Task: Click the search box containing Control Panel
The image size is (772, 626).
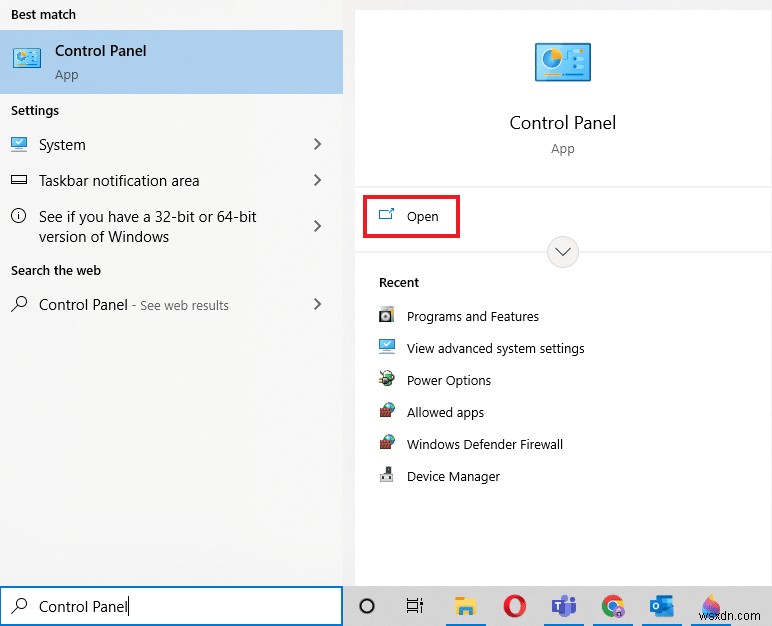Action: tap(171, 606)
